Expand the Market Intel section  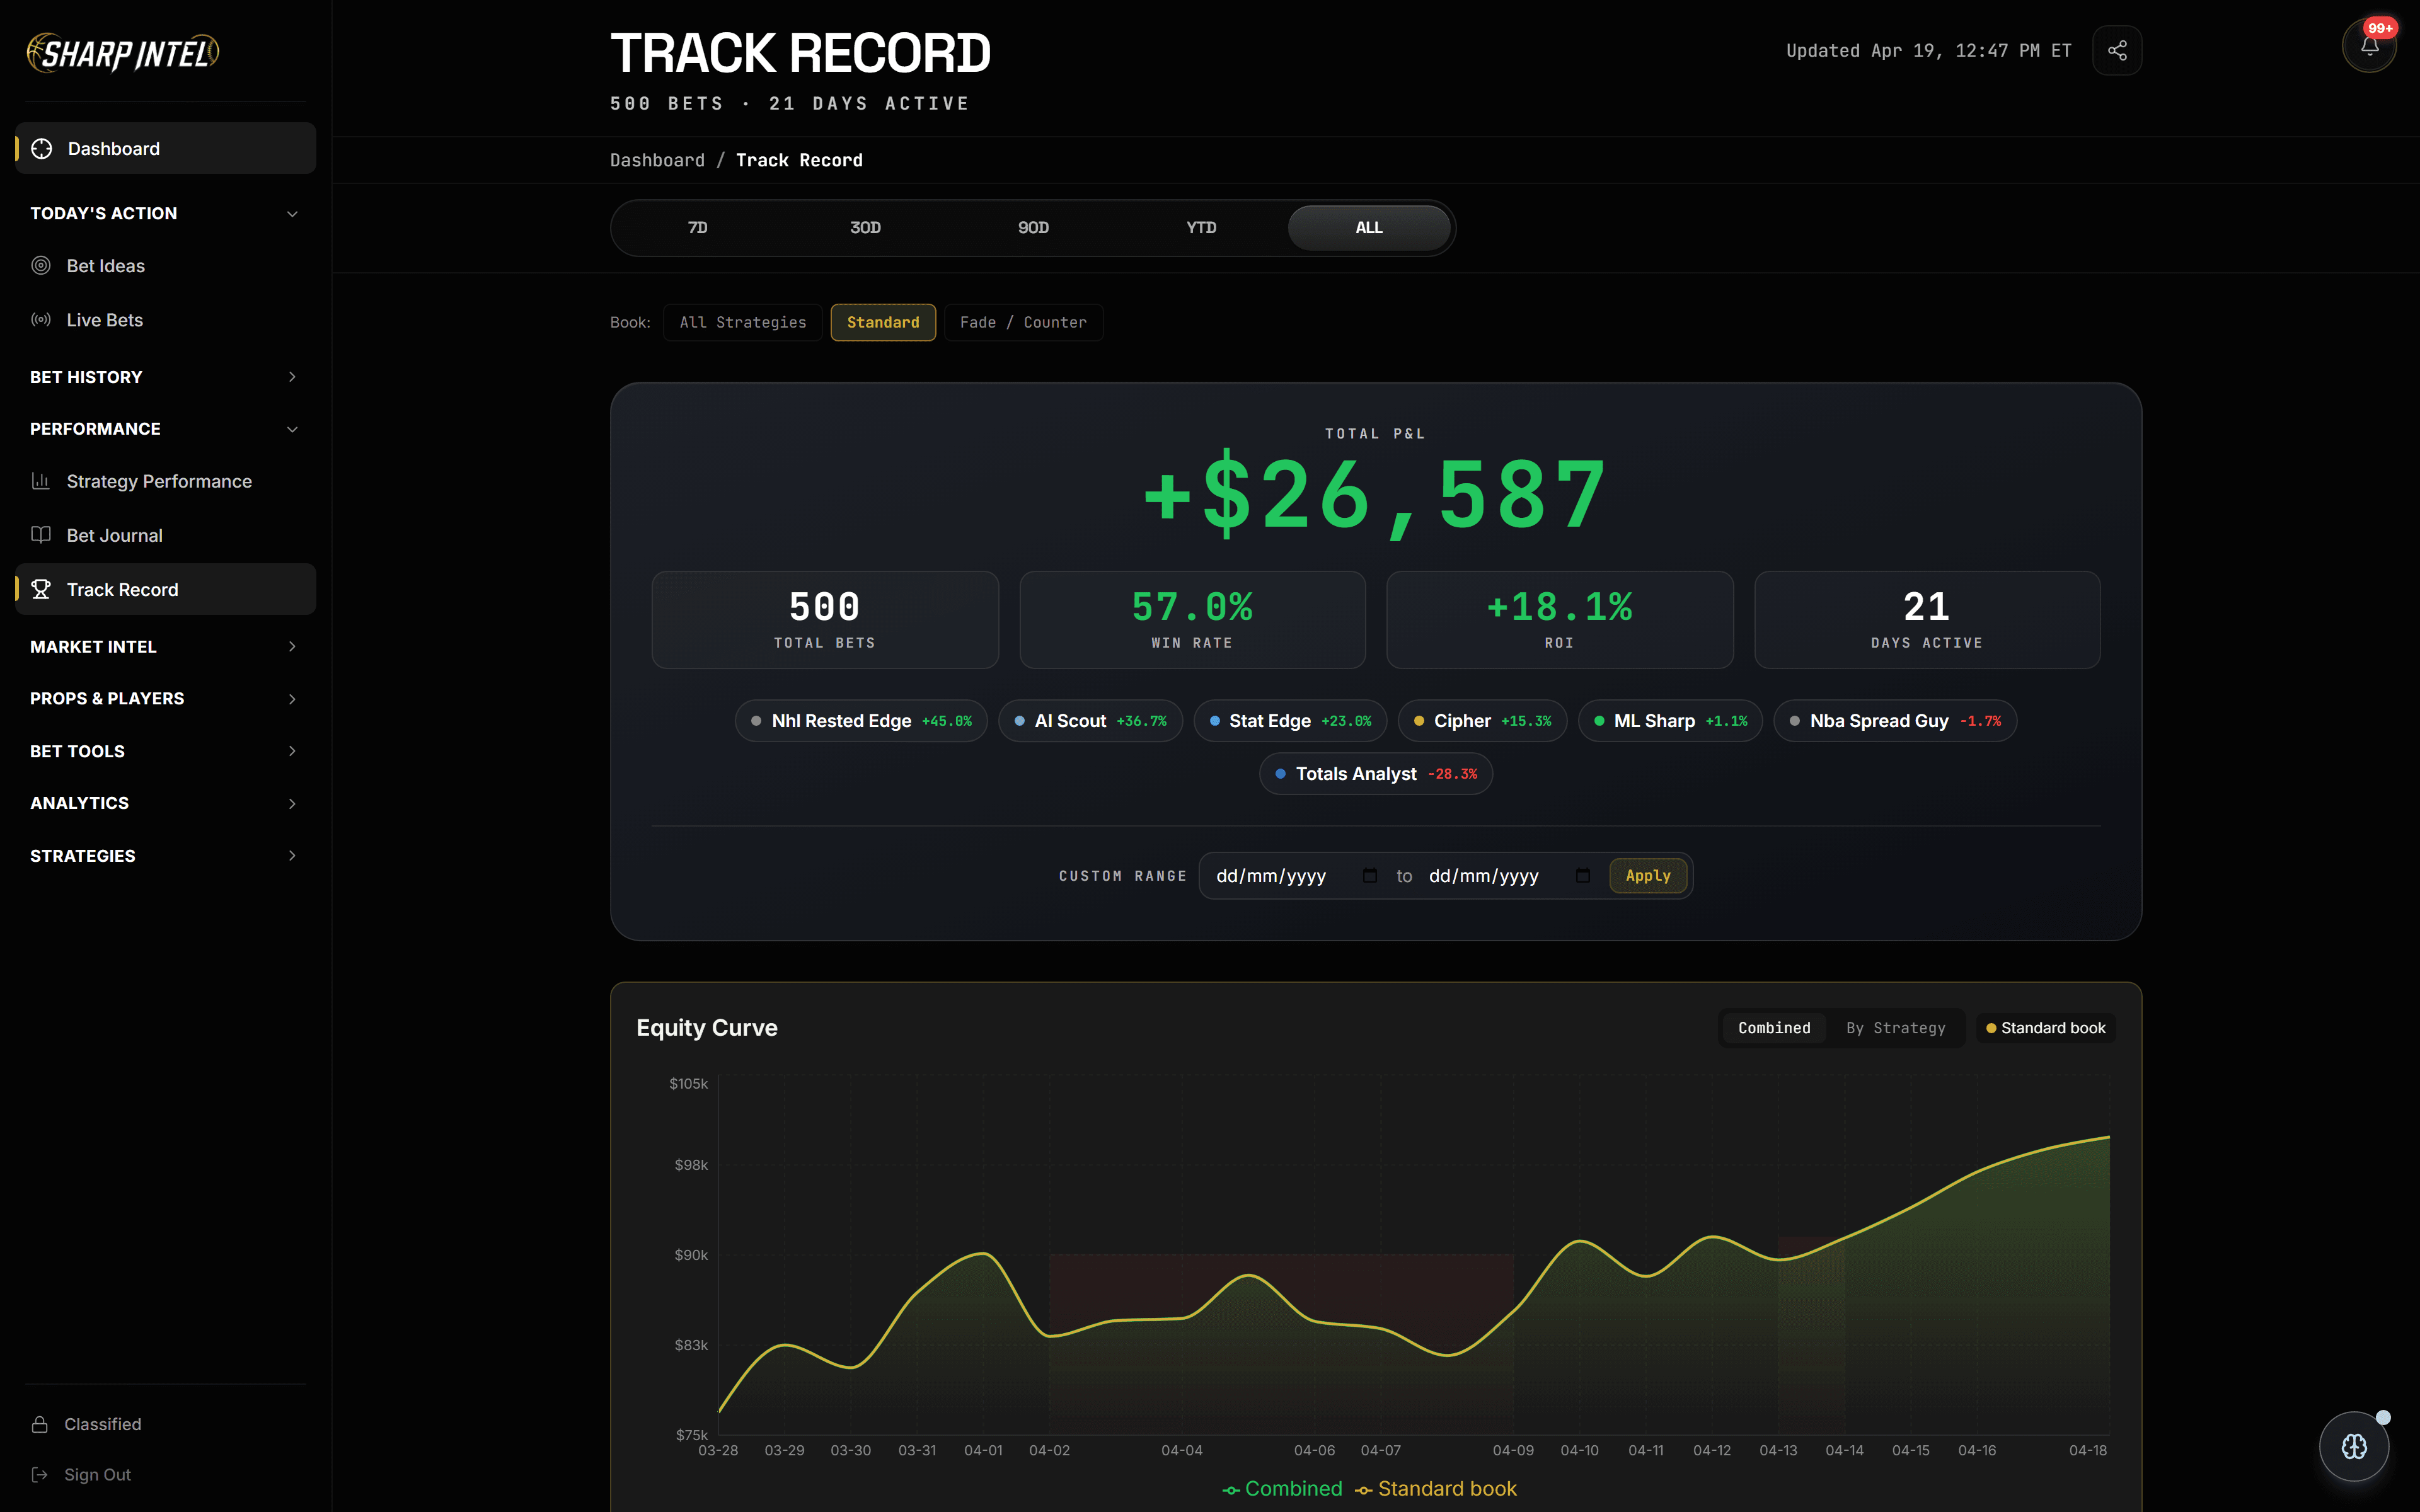[x=165, y=647]
